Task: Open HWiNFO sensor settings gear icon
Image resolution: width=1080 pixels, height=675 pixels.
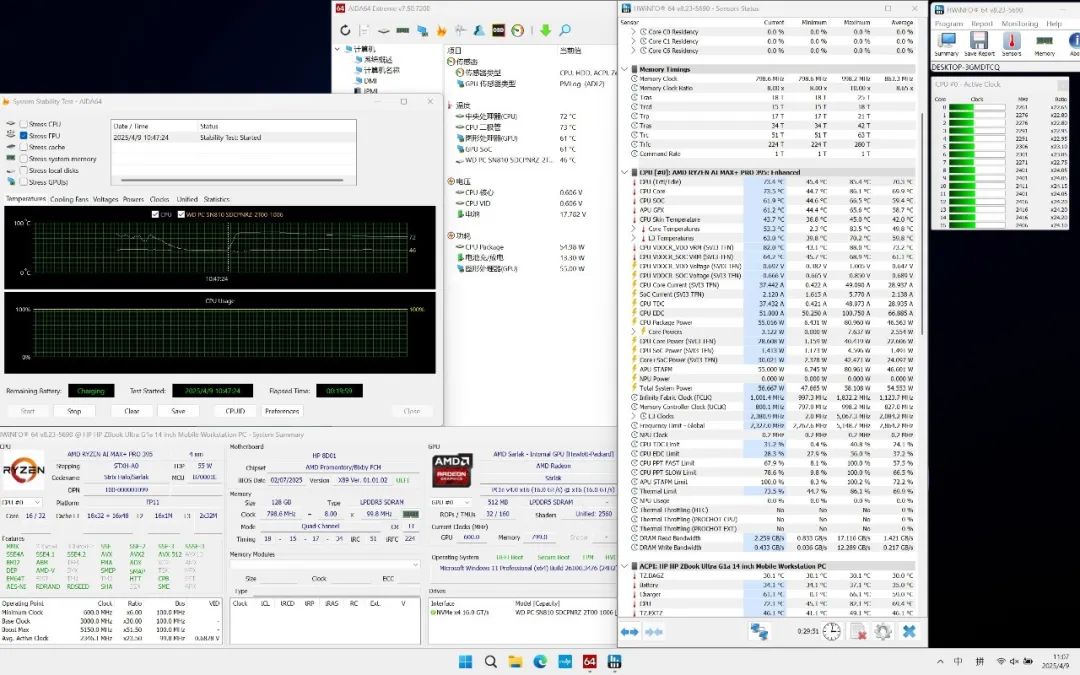Action: tap(883, 631)
